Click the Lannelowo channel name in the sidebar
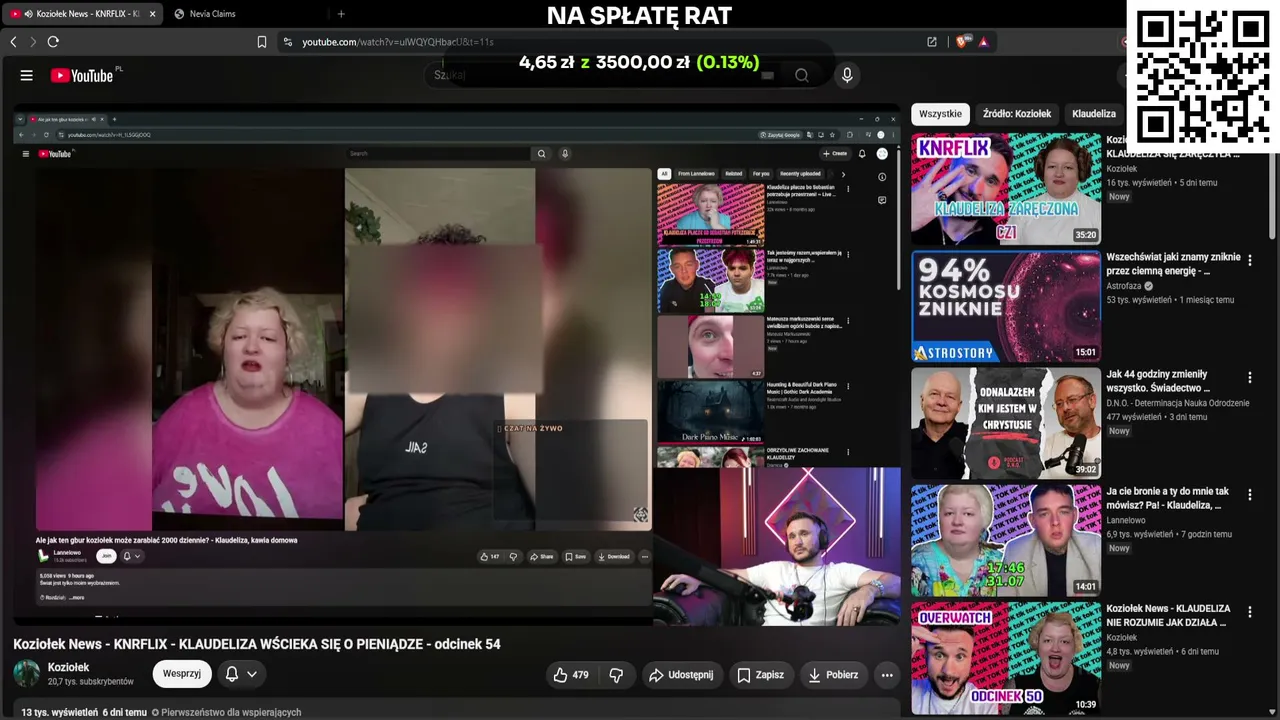This screenshot has width=1280, height=720. pyautogui.click(x=1126, y=520)
